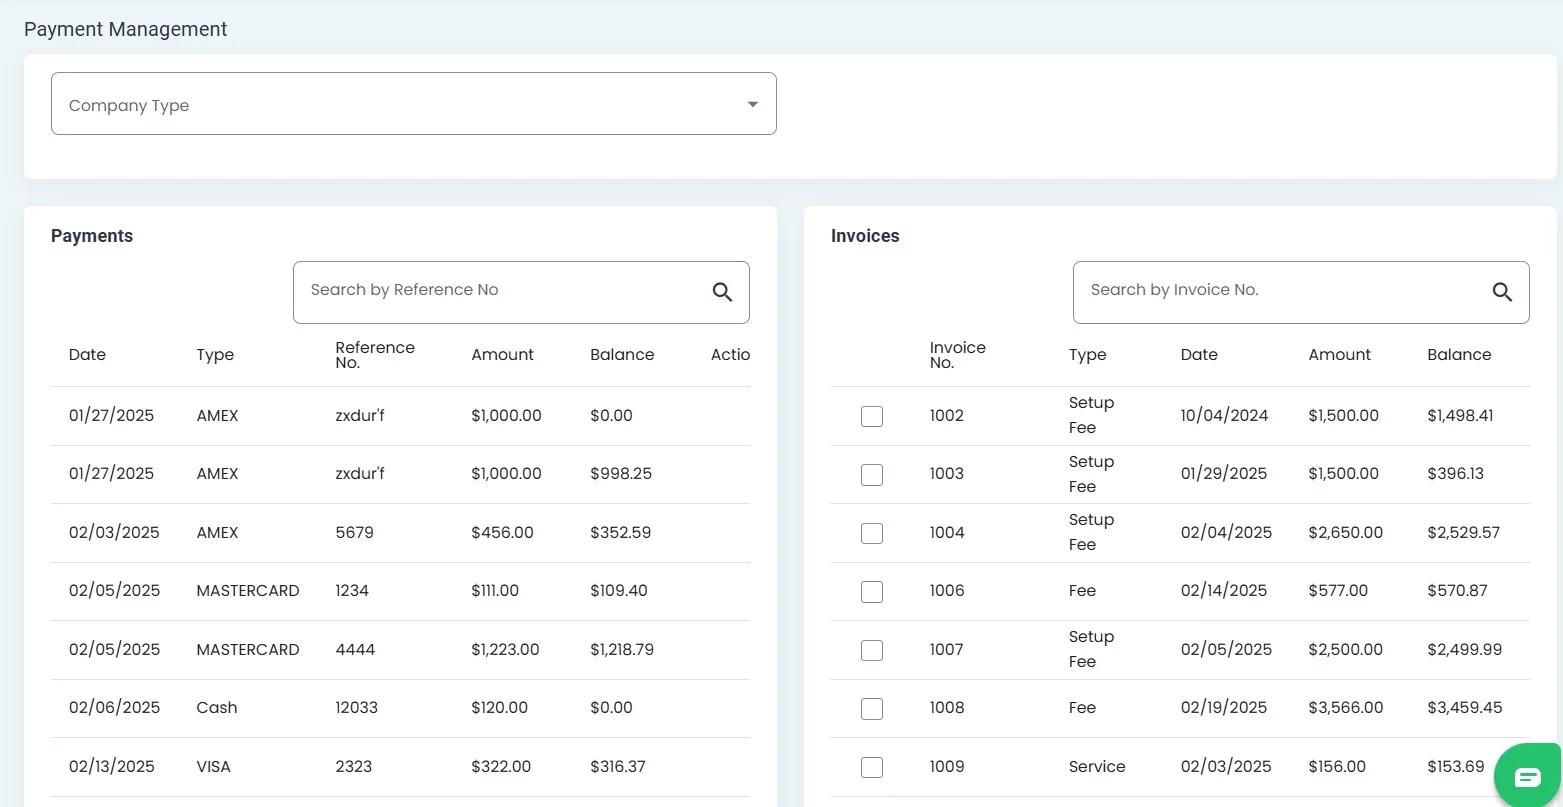Click the Cash payment row reference 12033
1563x807 pixels.
356,708
